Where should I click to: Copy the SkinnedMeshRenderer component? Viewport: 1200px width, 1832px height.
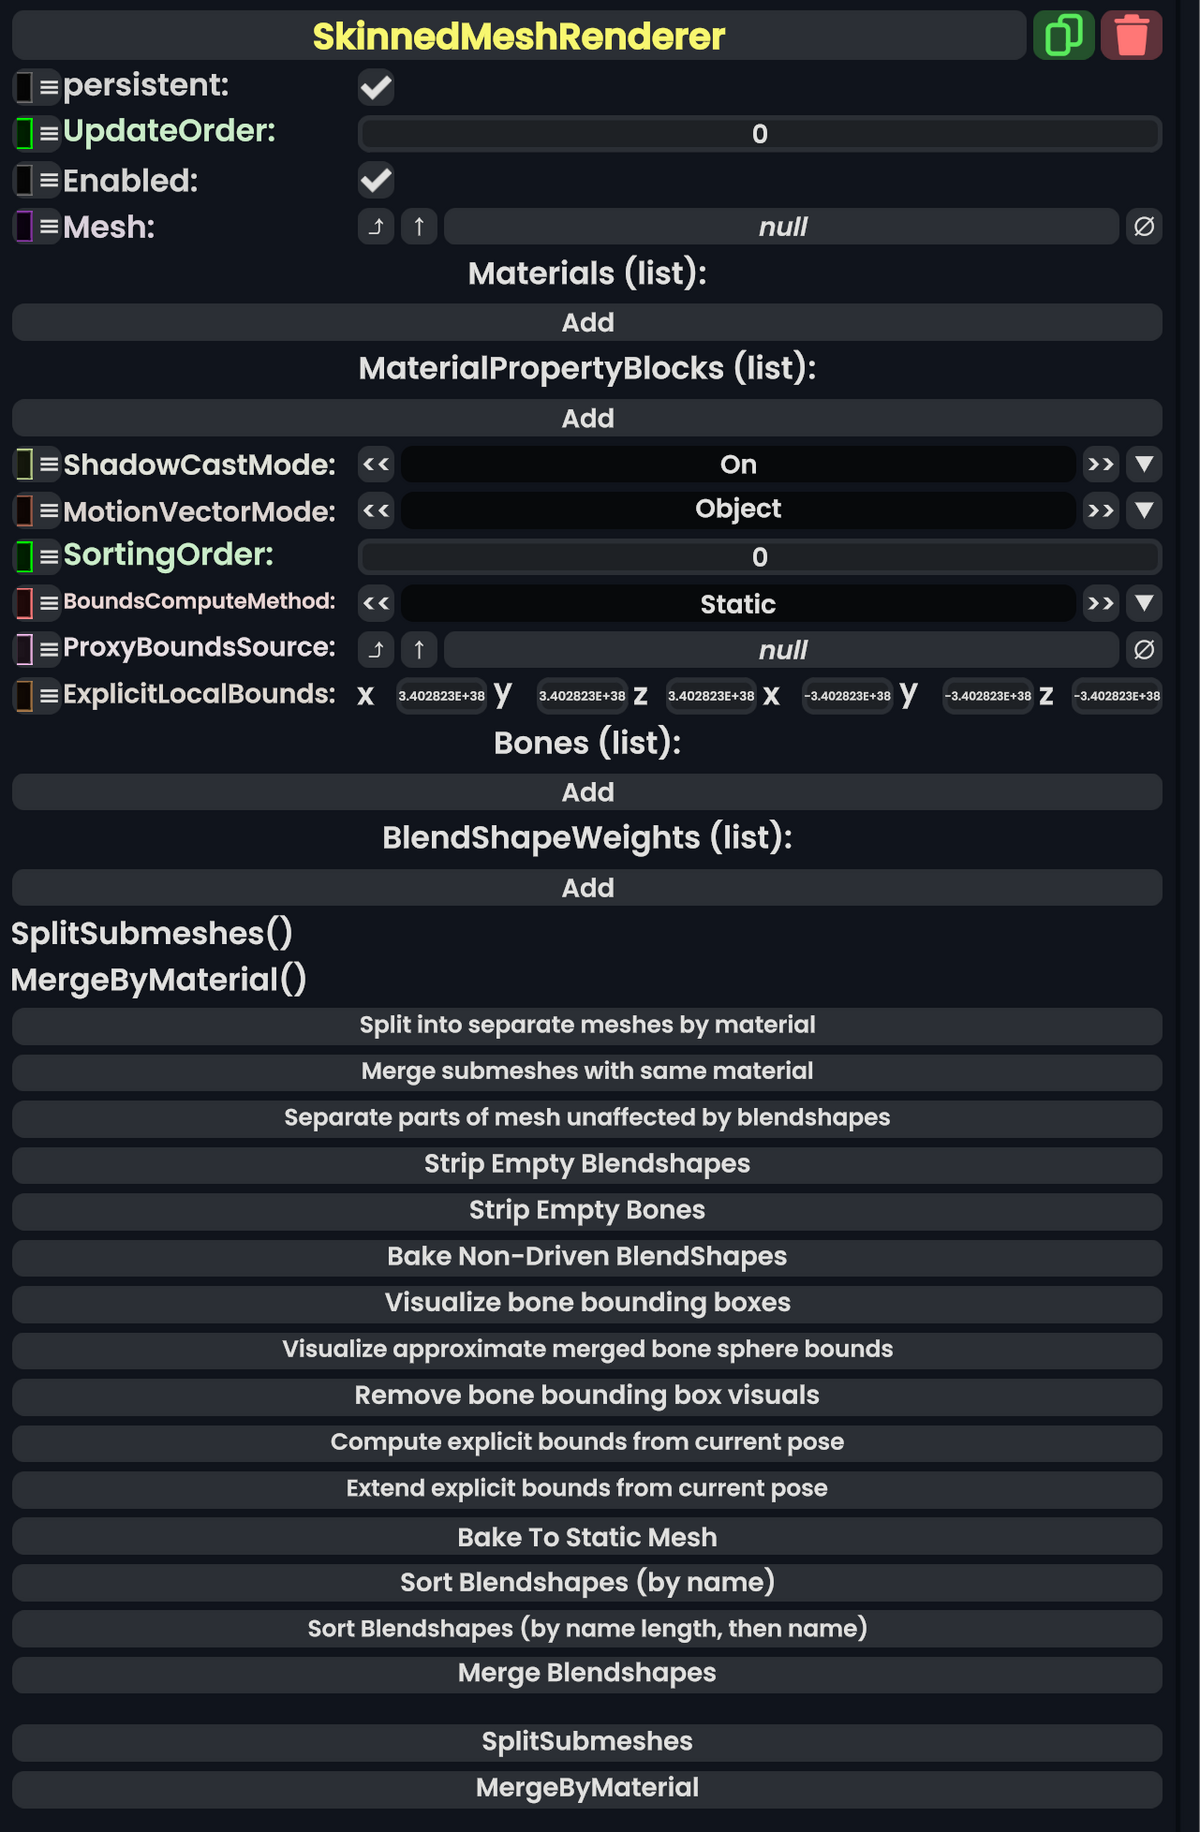click(x=1063, y=35)
